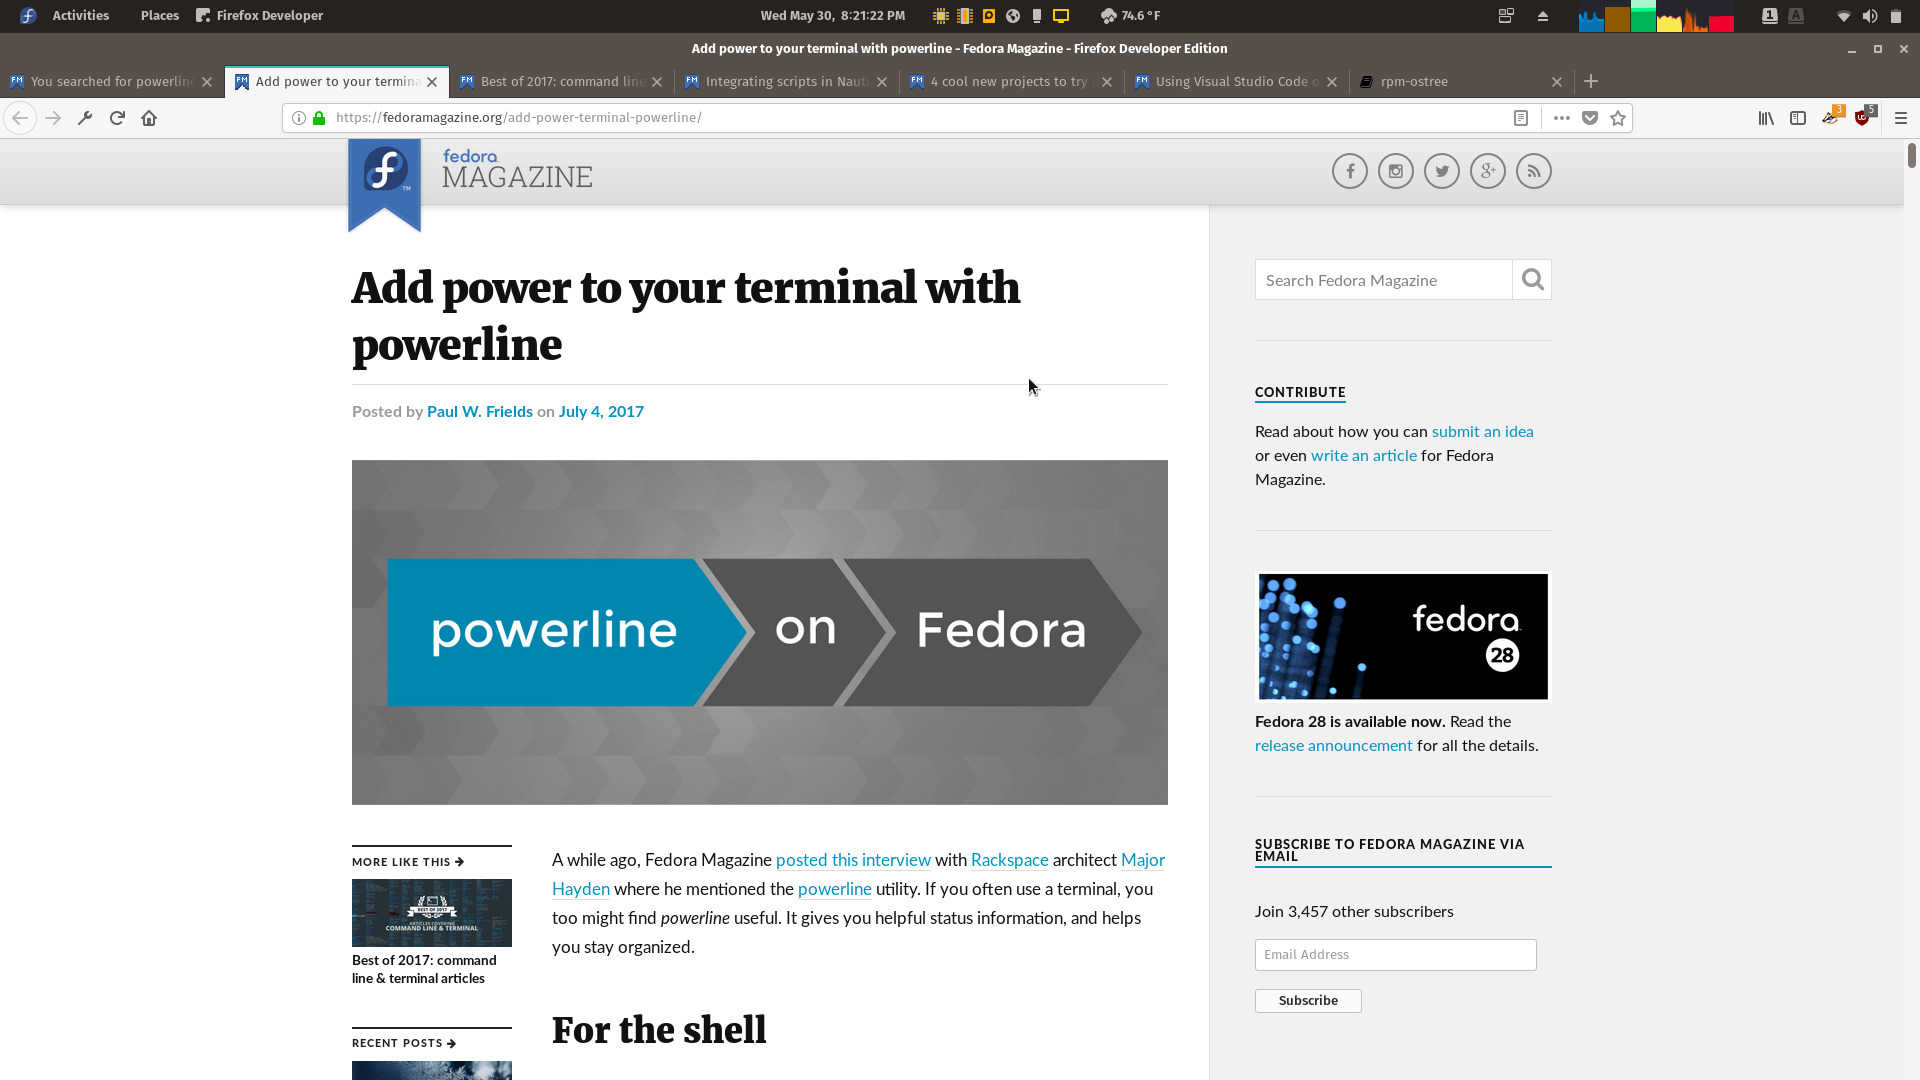Open the GNOME Activities overview
The width and height of the screenshot is (1920, 1080).
(80, 15)
